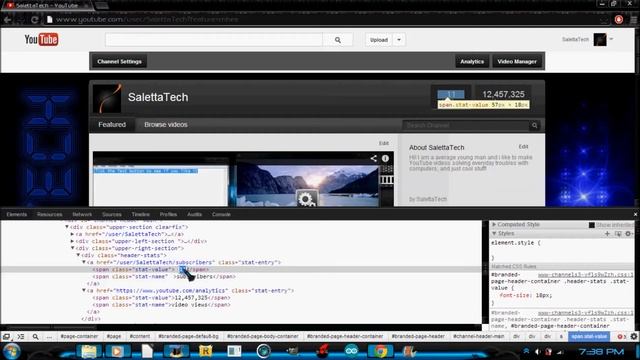
Task: Collapse the header-stats div node
Action: (x=78, y=255)
